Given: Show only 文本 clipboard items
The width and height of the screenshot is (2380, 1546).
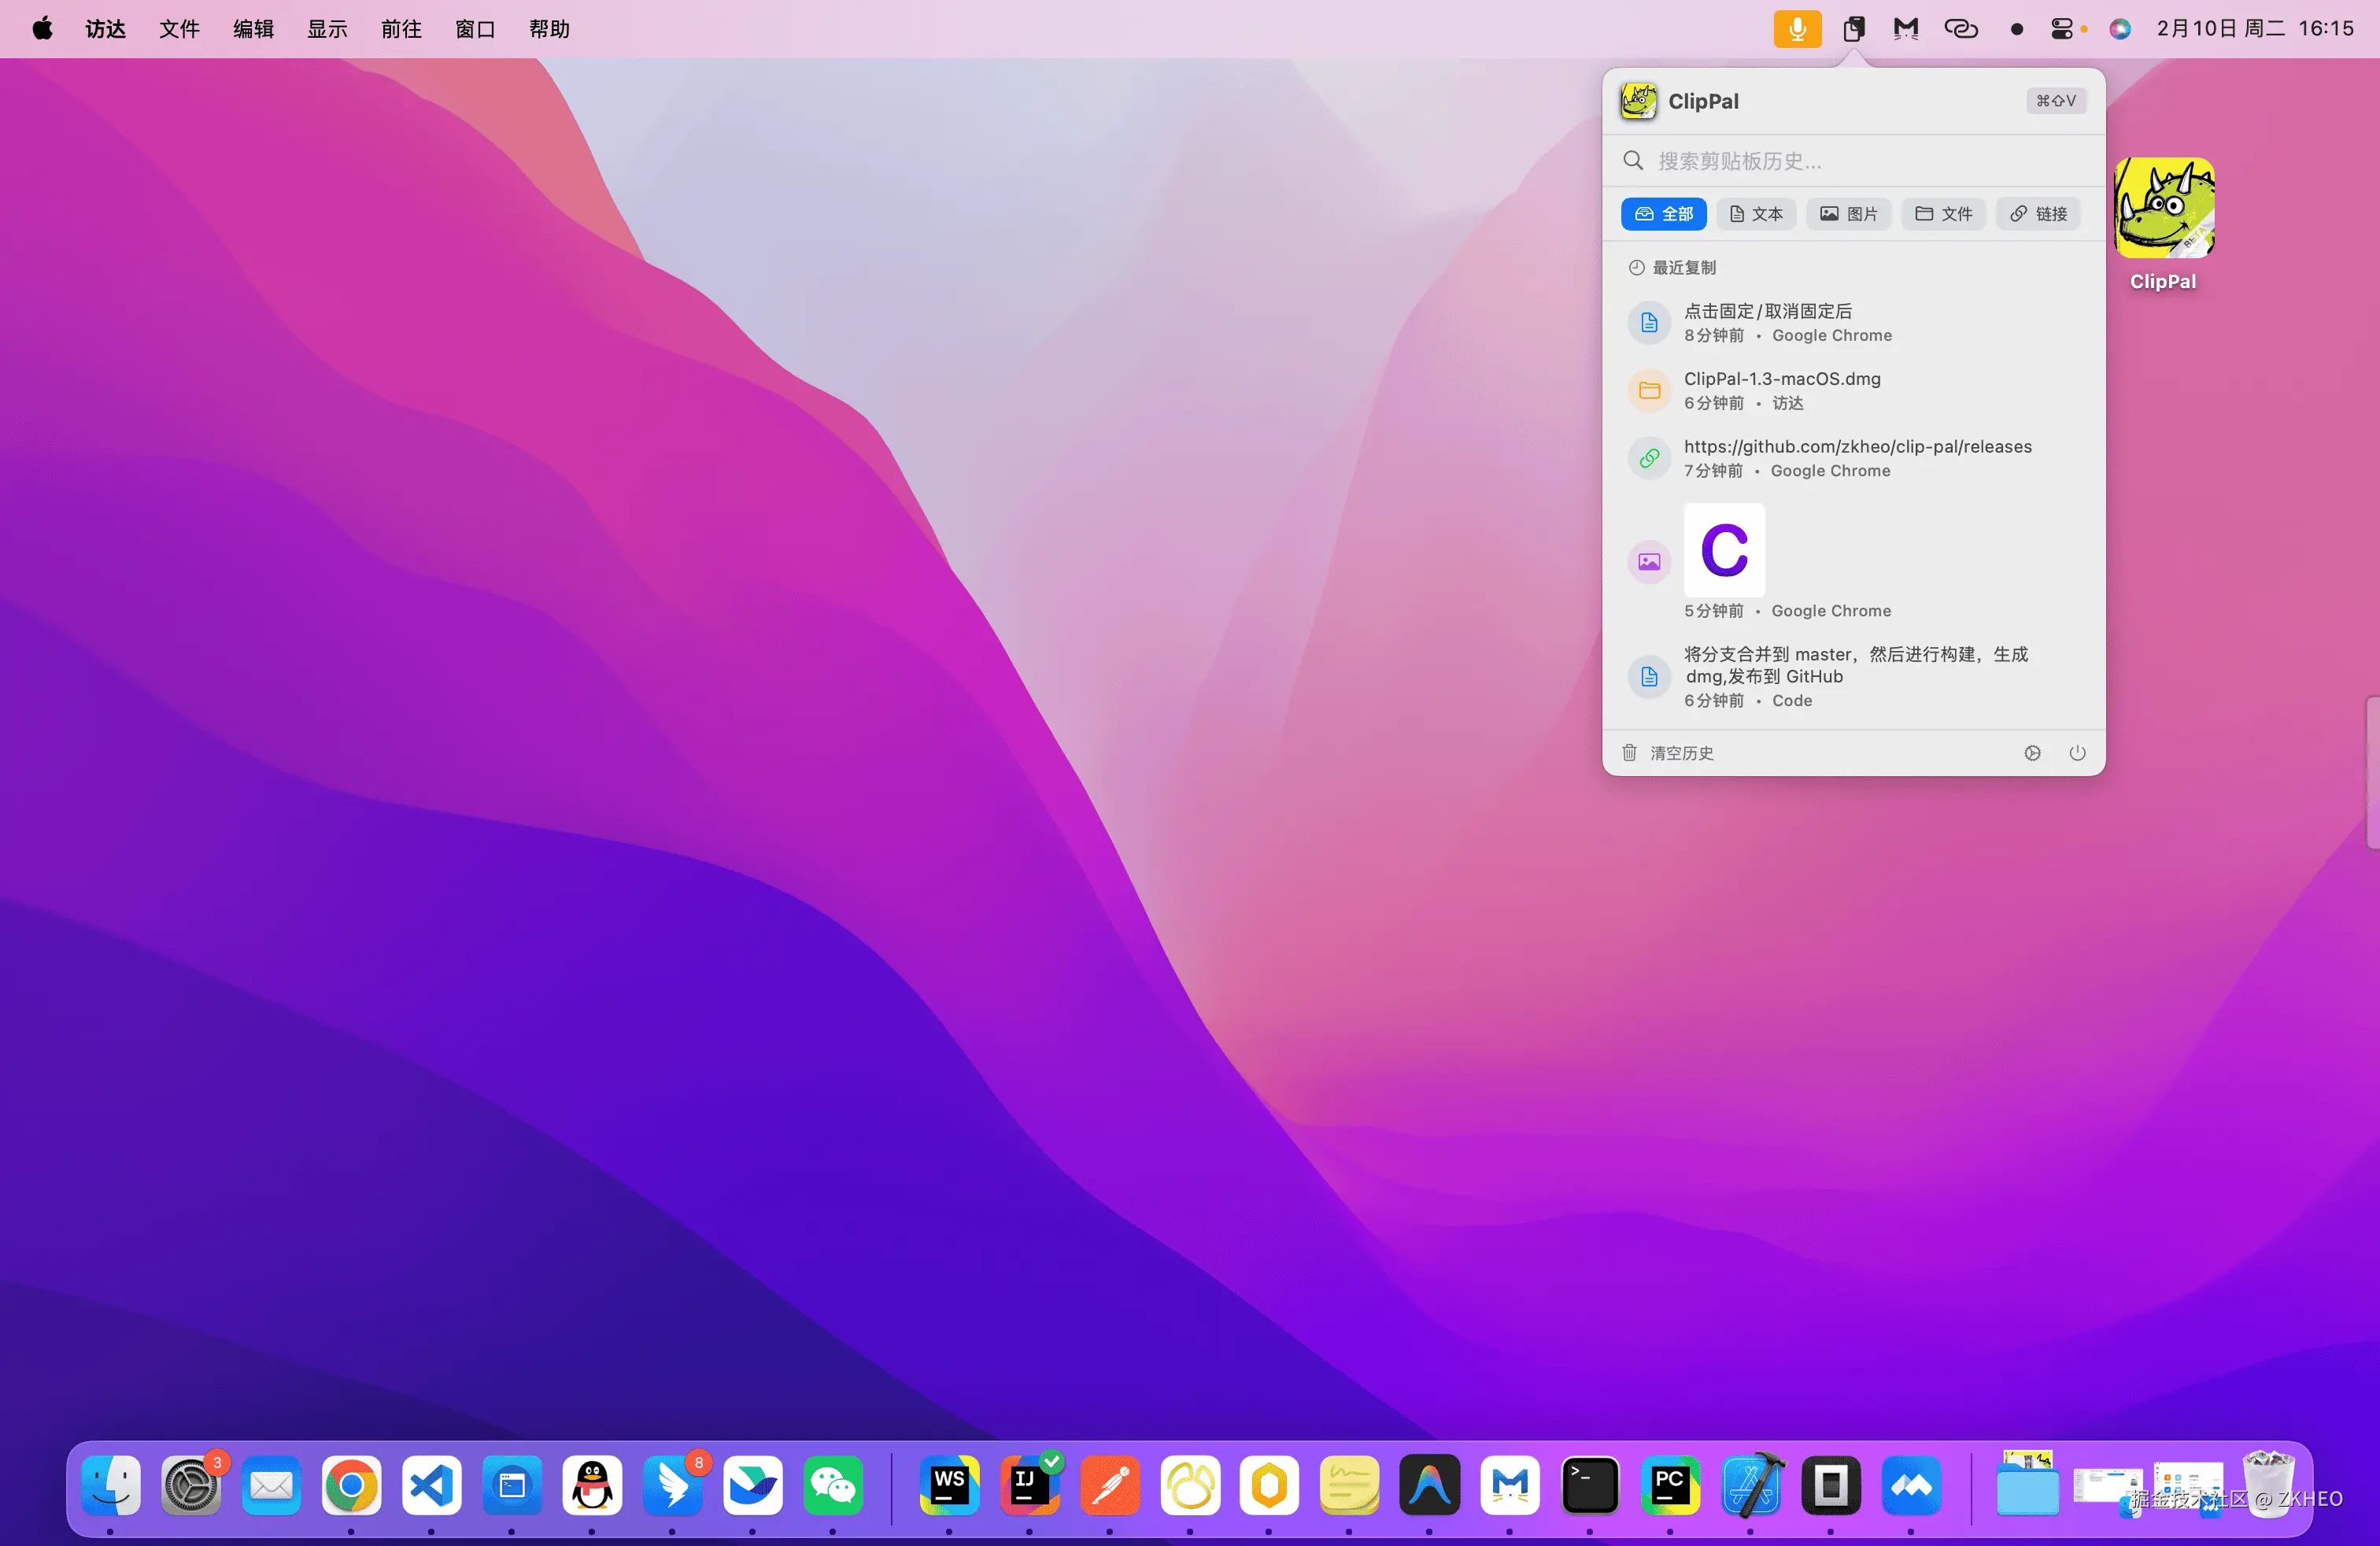Looking at the screenshot, I should point(1756,214).
